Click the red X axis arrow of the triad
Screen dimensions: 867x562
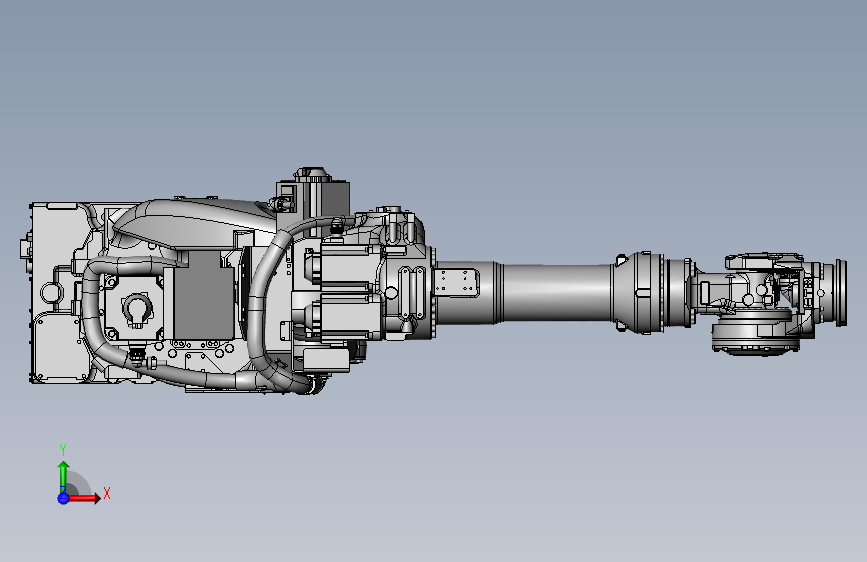tap(85, 498)
